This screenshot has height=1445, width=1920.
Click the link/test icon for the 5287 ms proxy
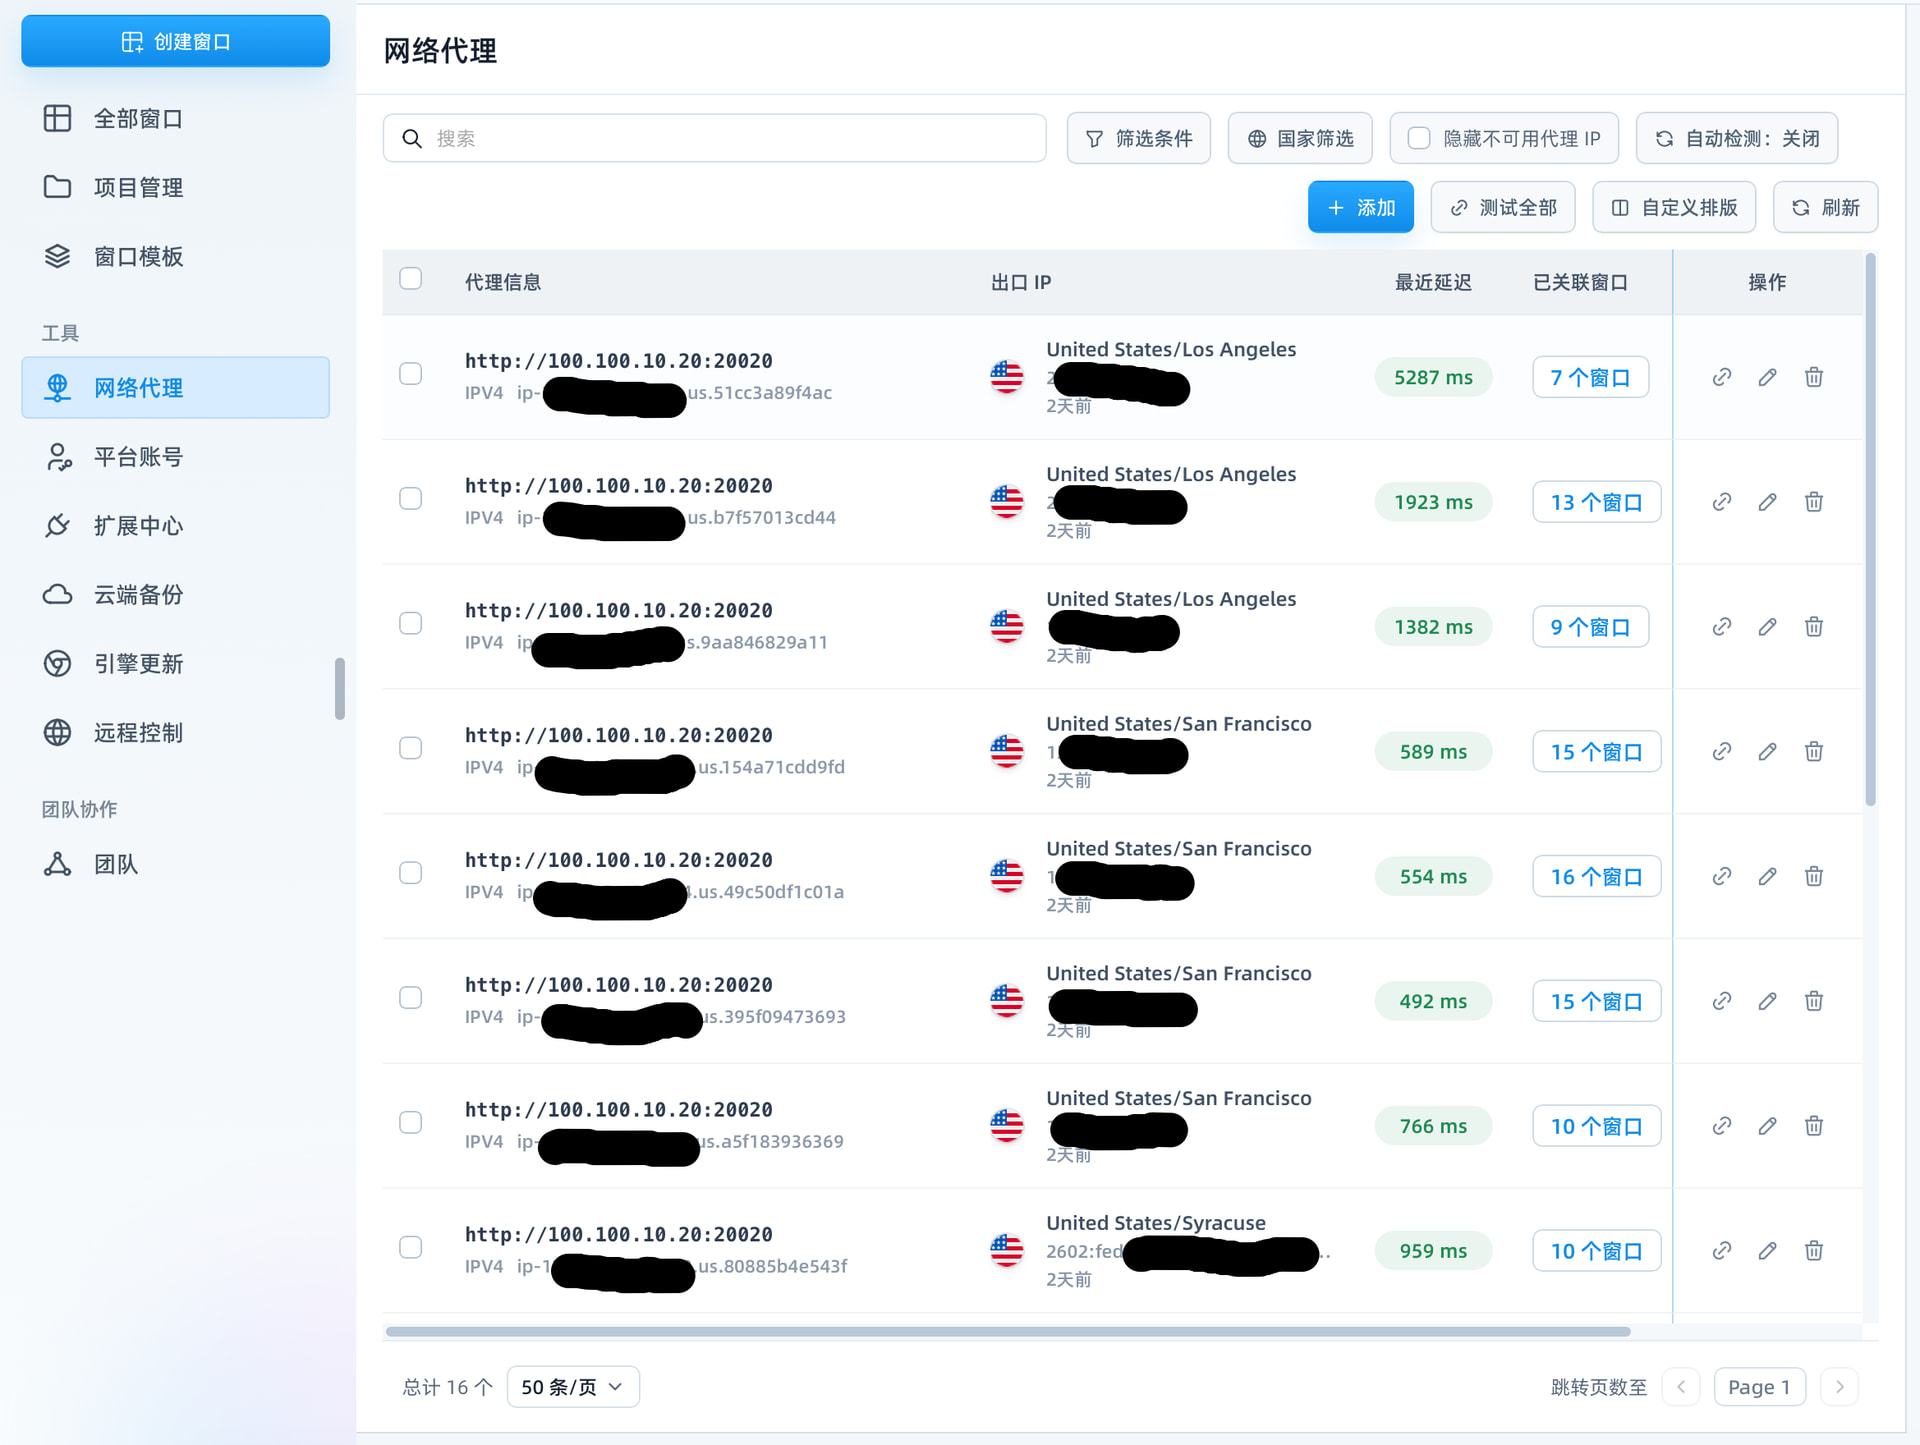pos(1721,377)
